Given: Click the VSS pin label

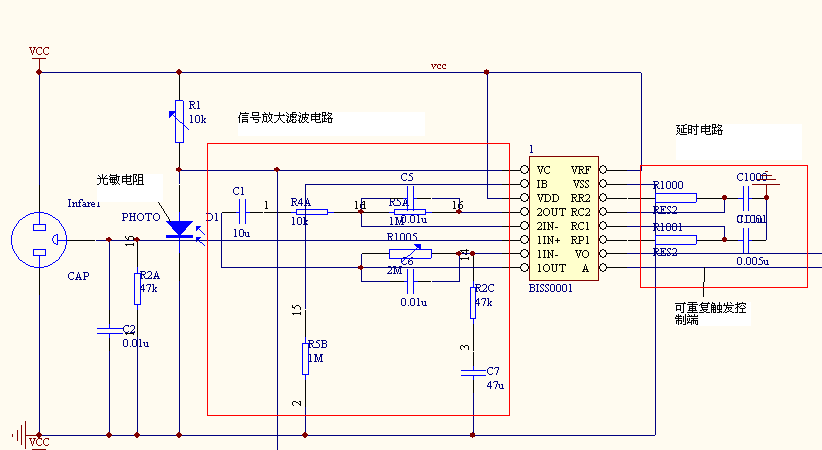Looking at the screenshot, I should coord(581,184).
